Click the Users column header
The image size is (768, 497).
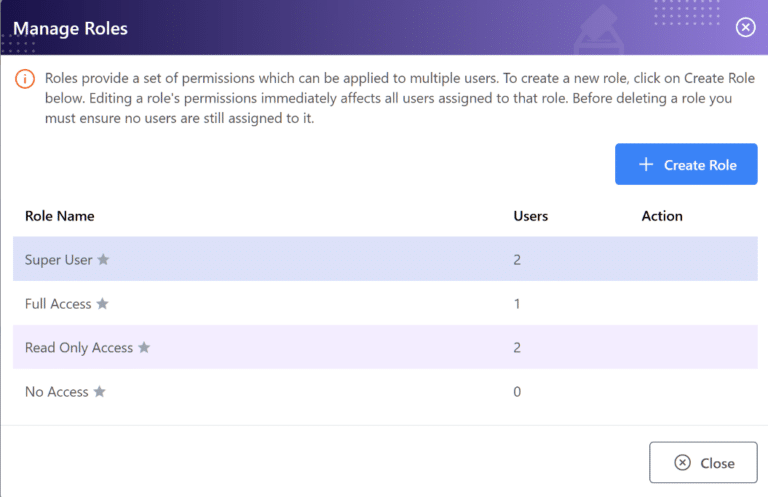point(530,216)
